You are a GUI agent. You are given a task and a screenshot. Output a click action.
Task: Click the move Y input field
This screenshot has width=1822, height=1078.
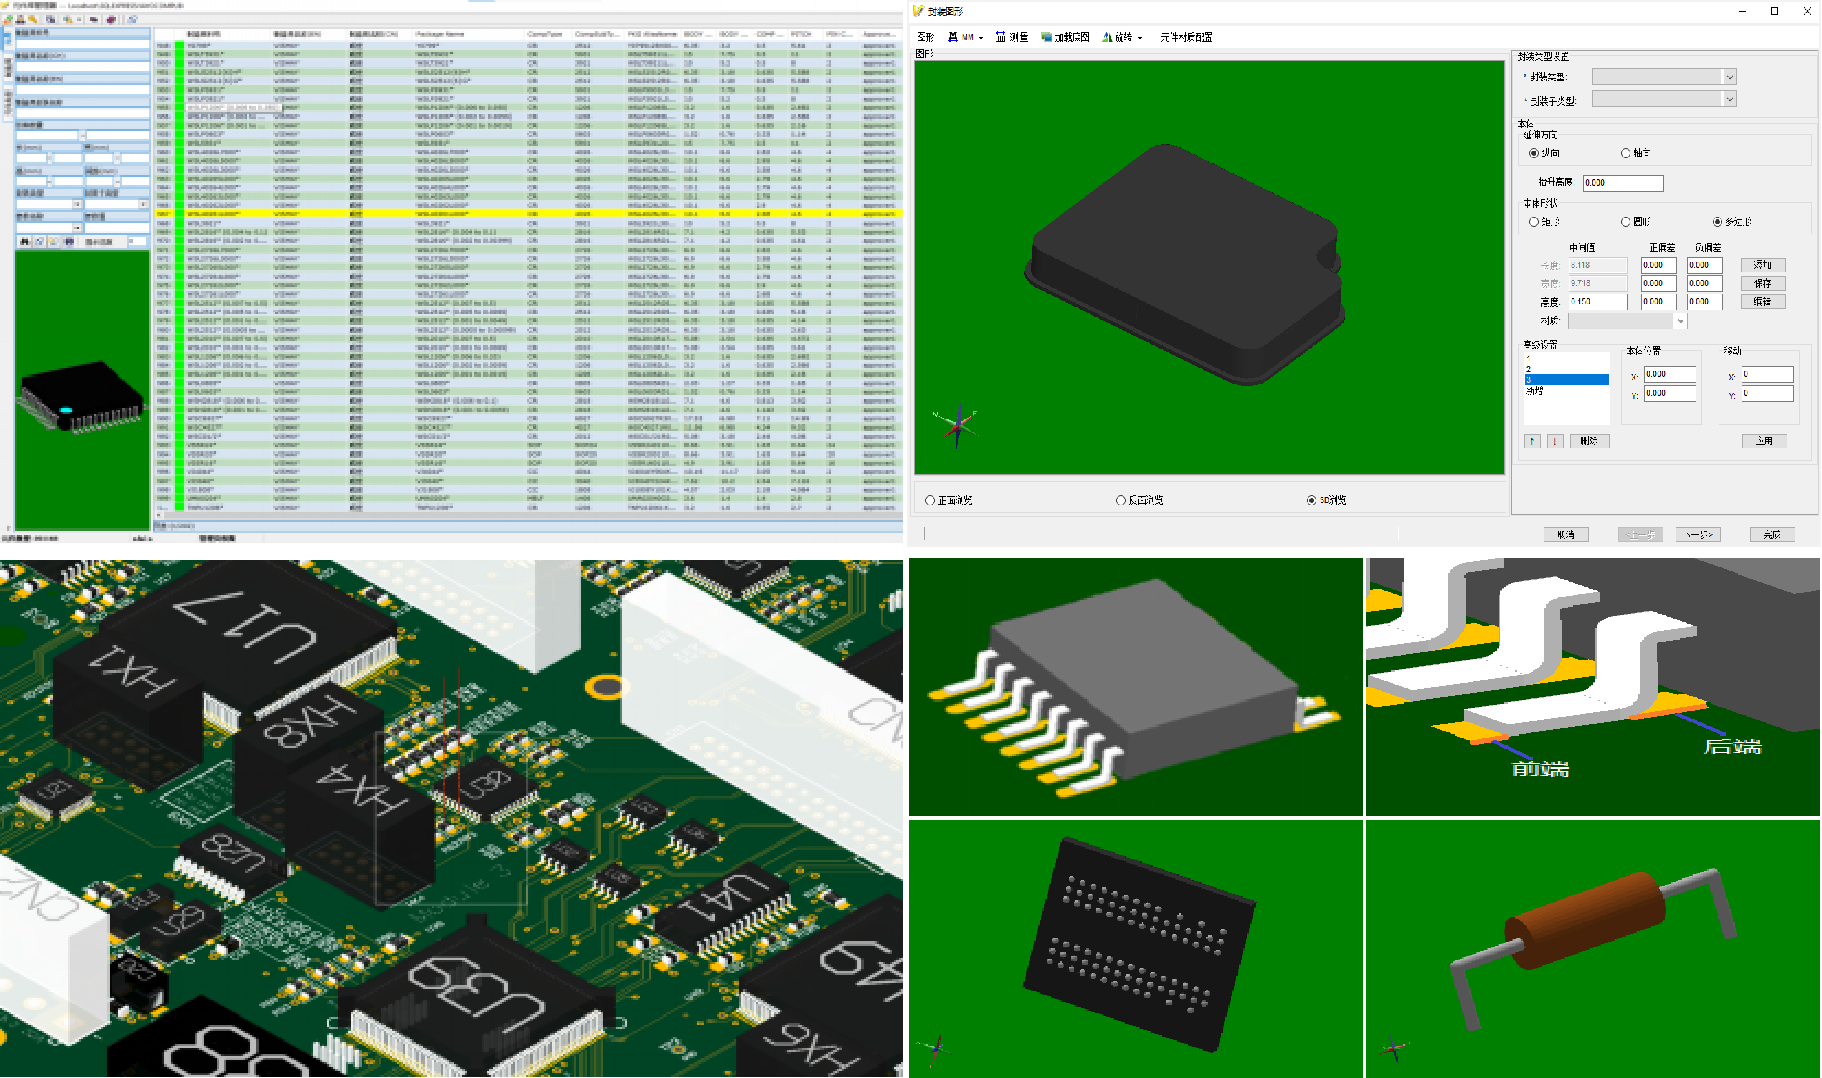click(1767, 393)
